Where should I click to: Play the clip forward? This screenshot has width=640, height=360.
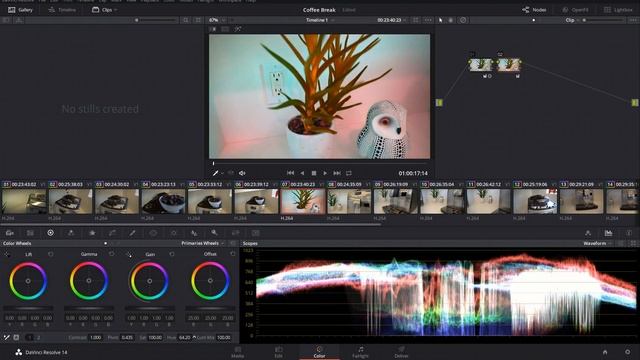tap(325, 173)
